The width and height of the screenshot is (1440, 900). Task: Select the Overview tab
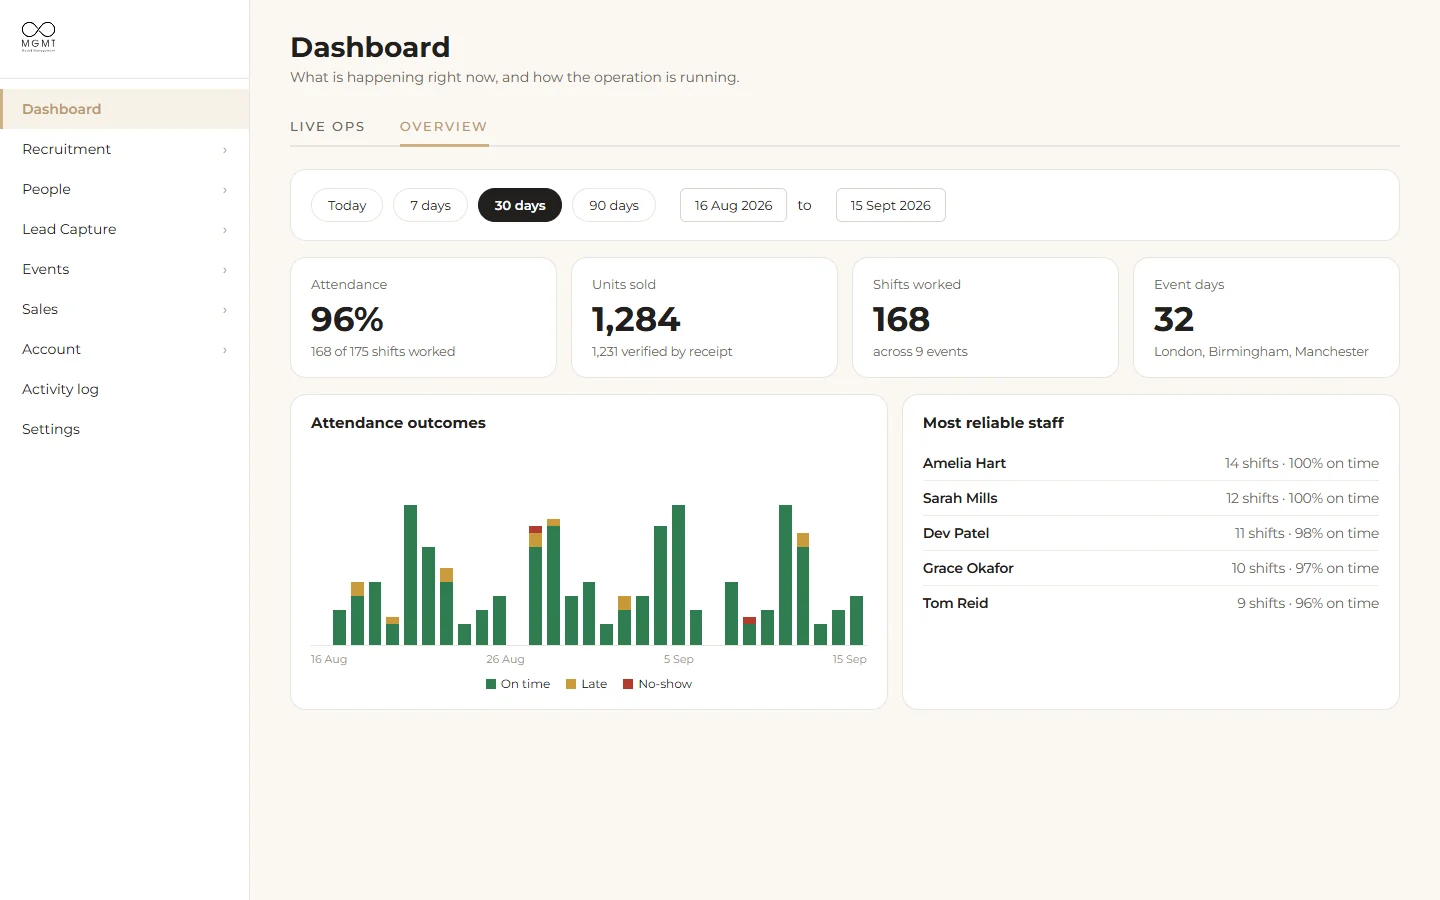(x=444, y=127)
